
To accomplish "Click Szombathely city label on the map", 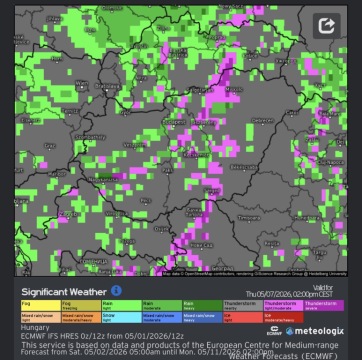I will pyautogui.click(x=90, y=137).
